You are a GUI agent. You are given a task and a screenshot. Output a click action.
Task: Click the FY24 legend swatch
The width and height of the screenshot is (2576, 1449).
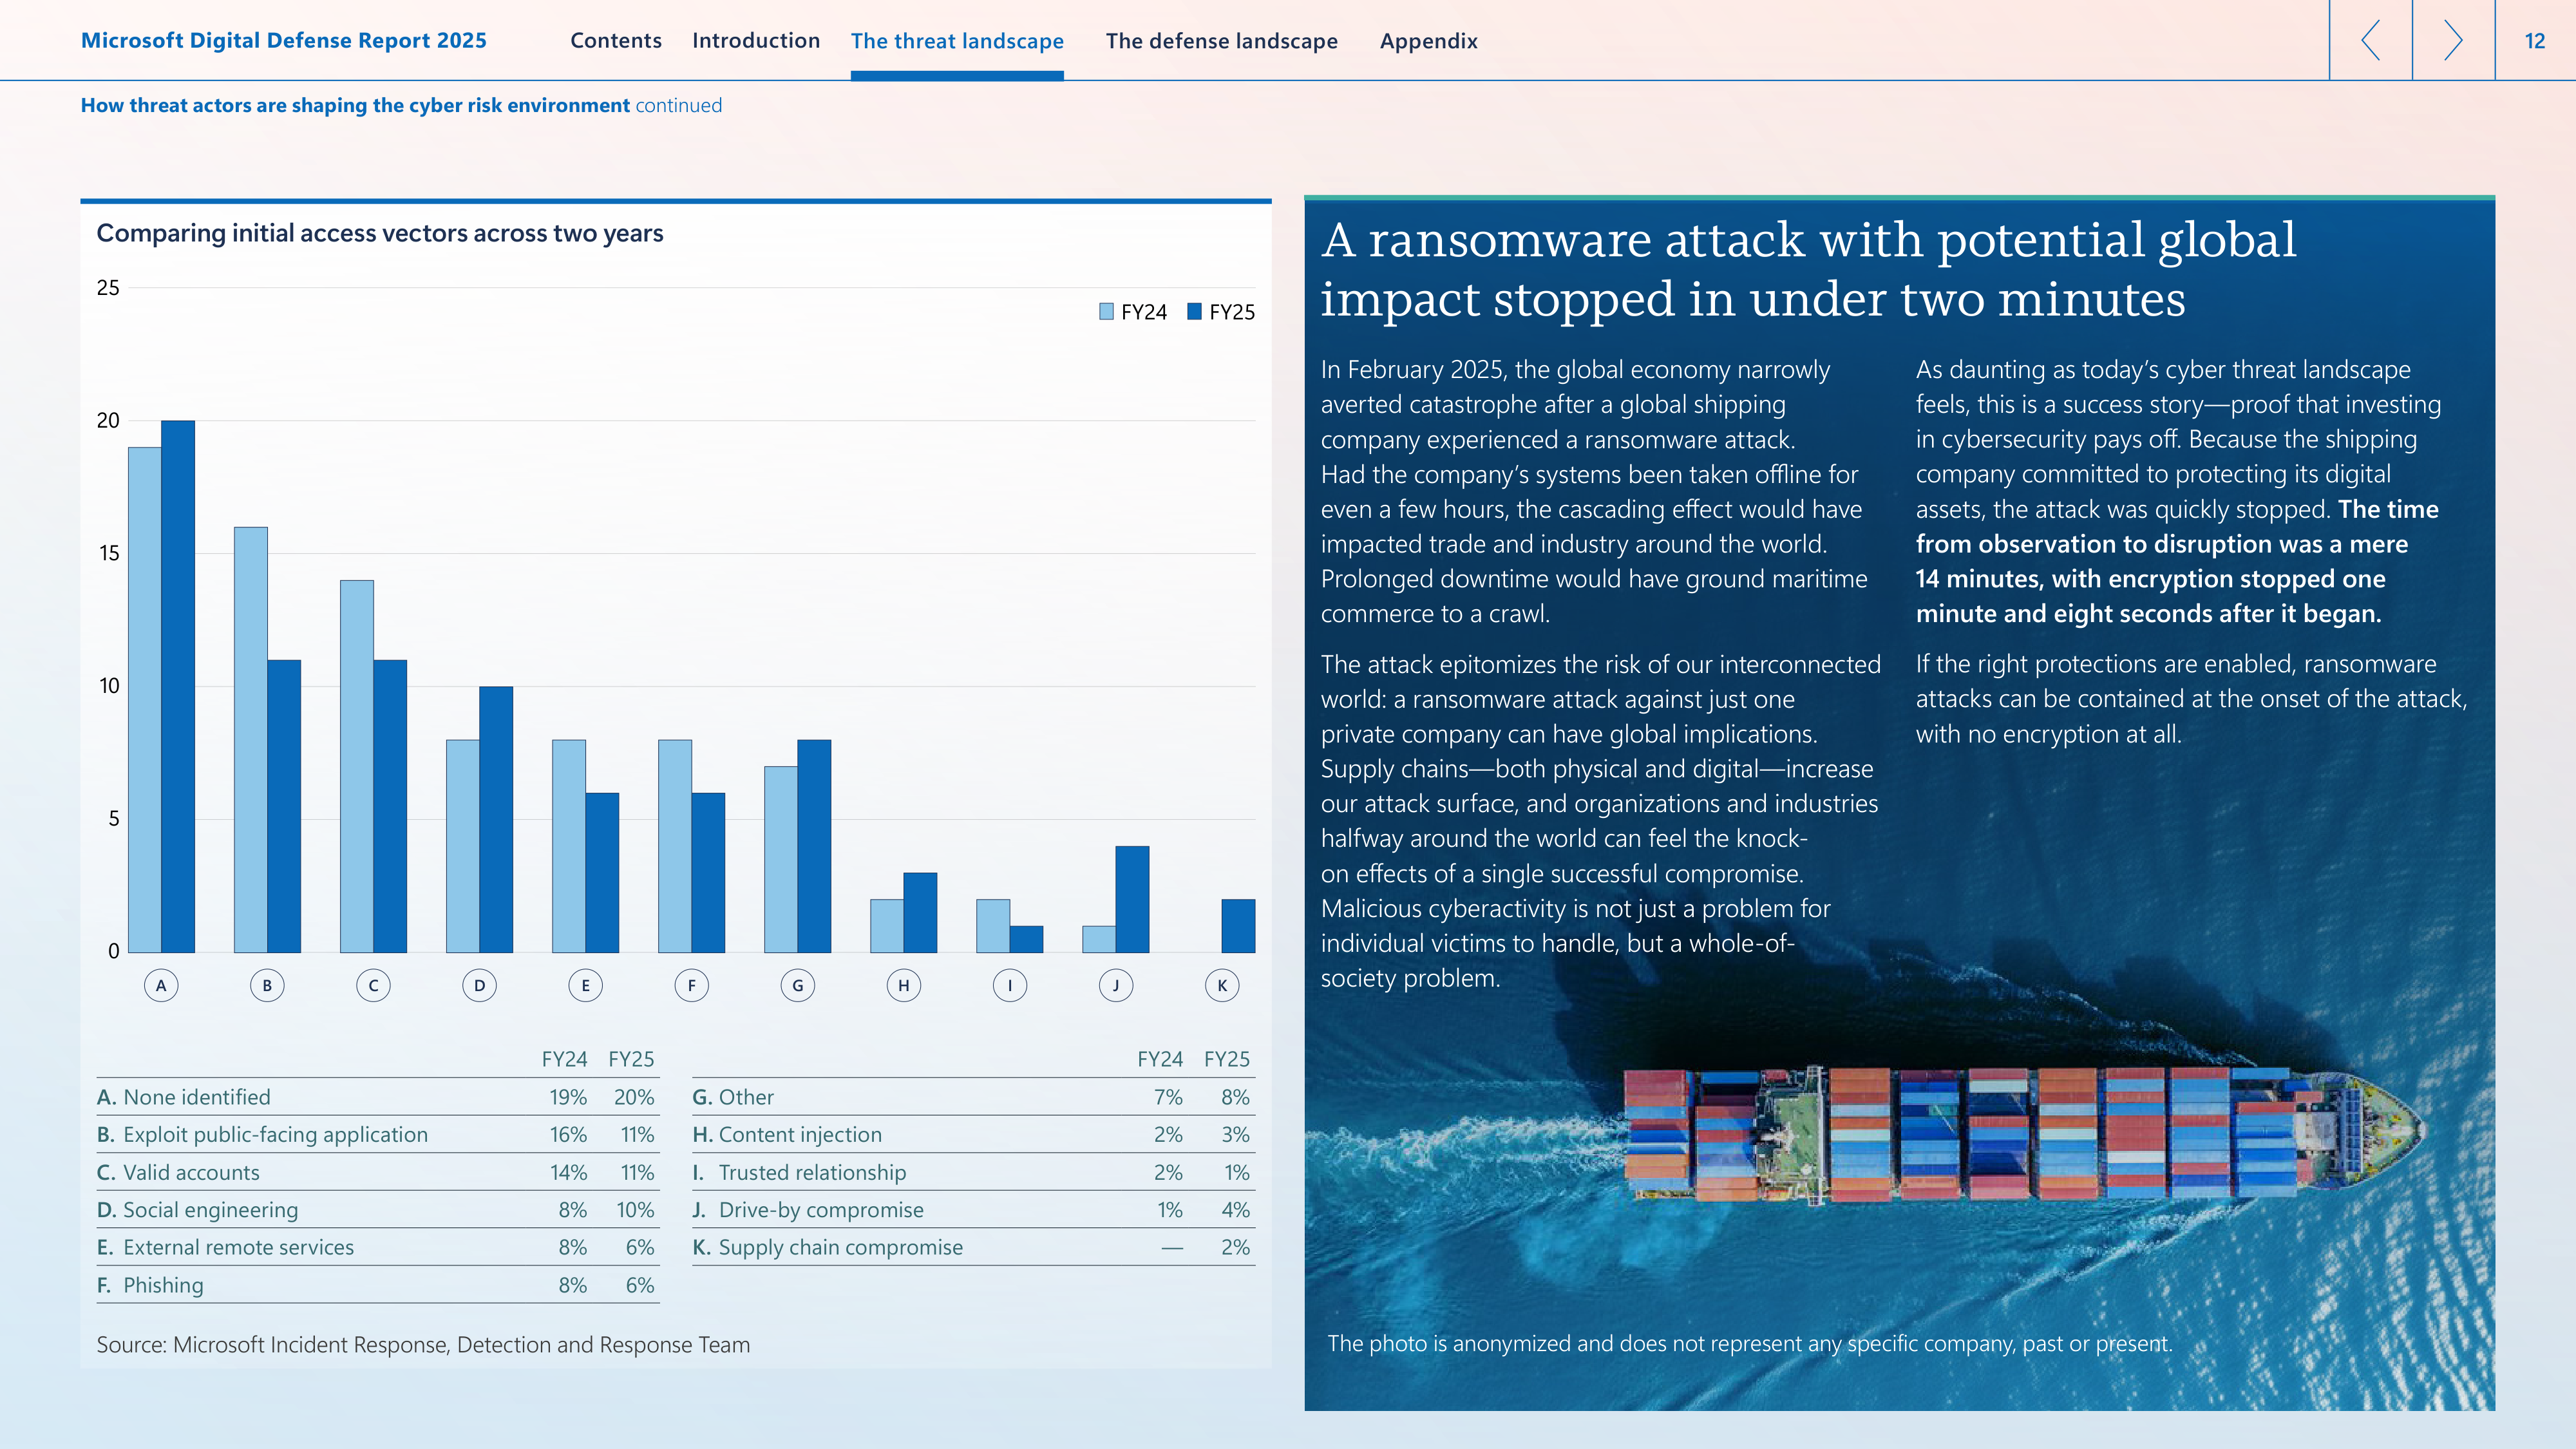pyautogui.click(x=1106, y=311)
